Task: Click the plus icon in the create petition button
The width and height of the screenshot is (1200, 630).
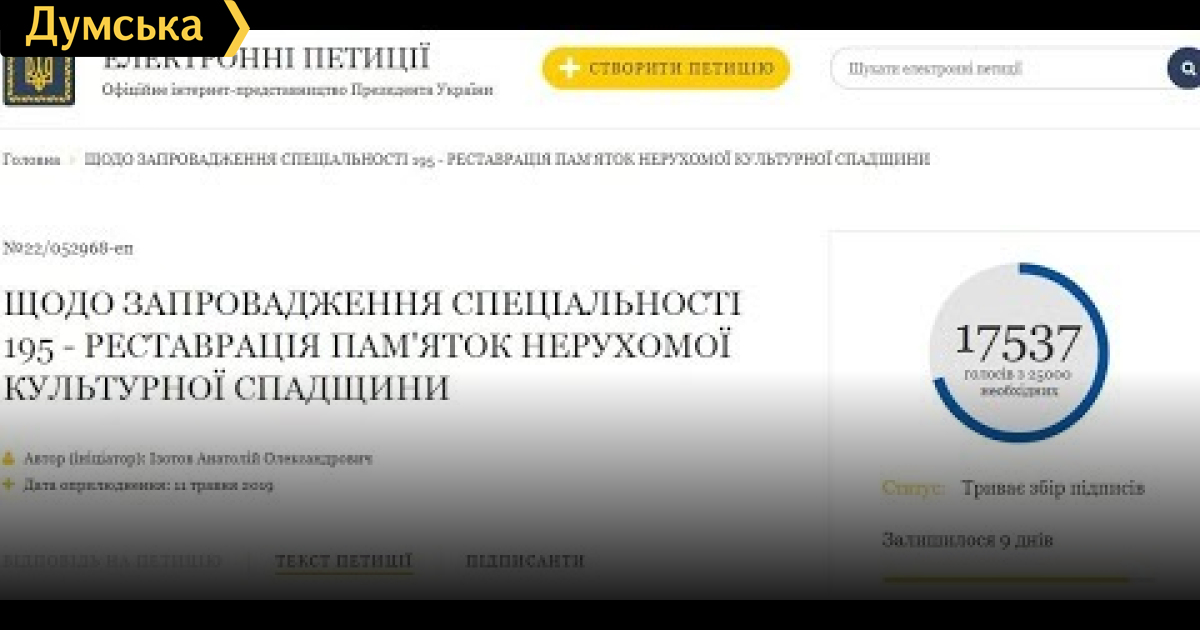Action: (569, 69)
